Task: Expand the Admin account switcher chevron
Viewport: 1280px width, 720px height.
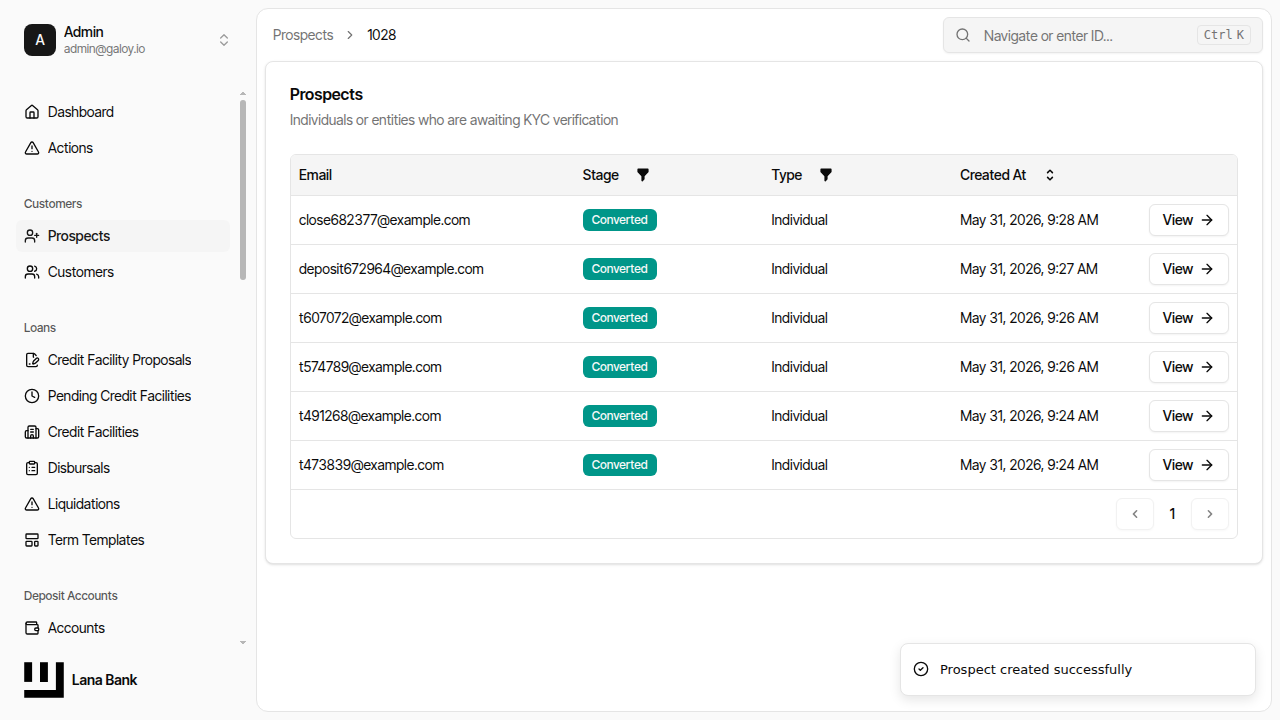Action: click(x=224, y=40)
